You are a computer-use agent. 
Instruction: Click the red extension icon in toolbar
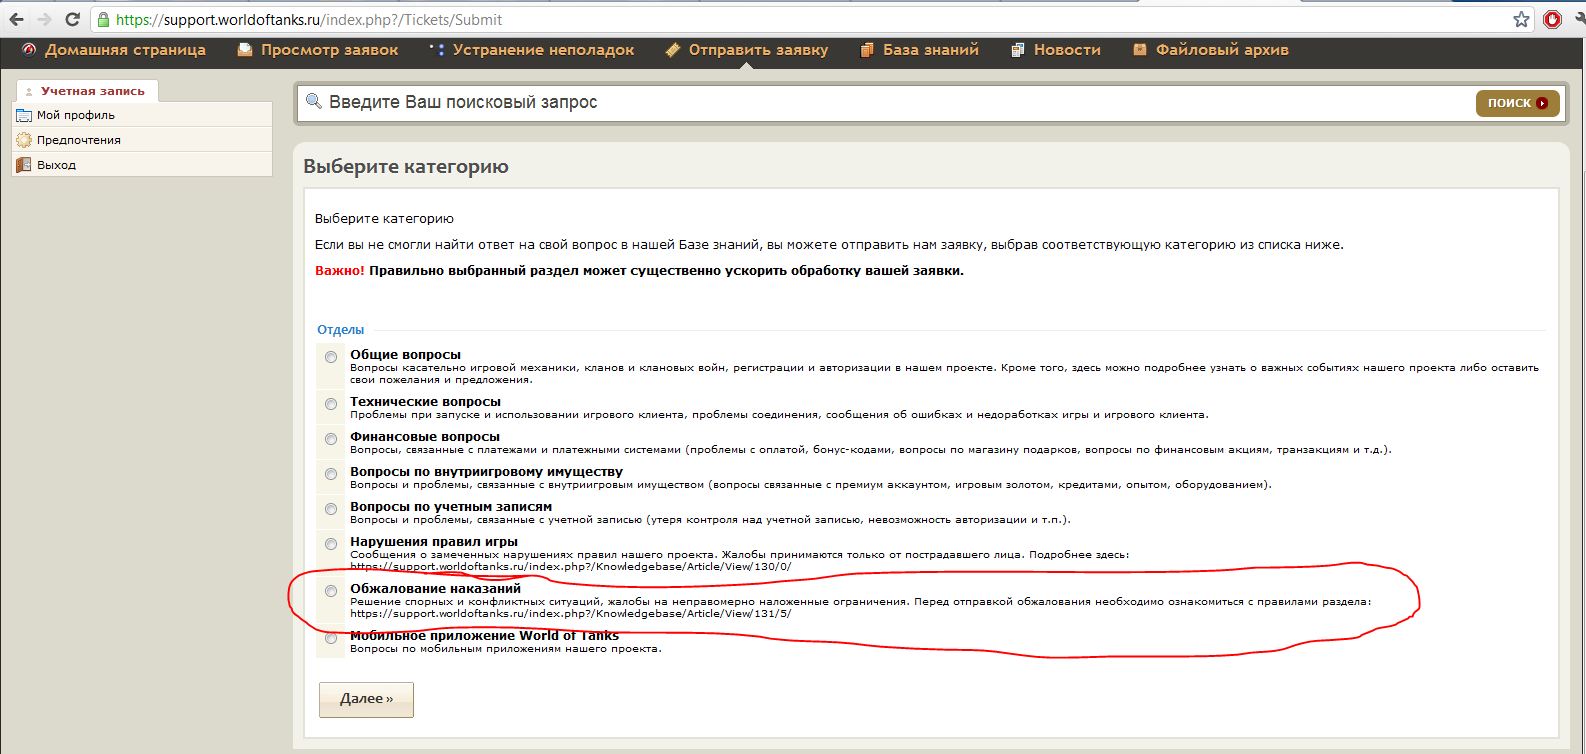(1552, 19)
